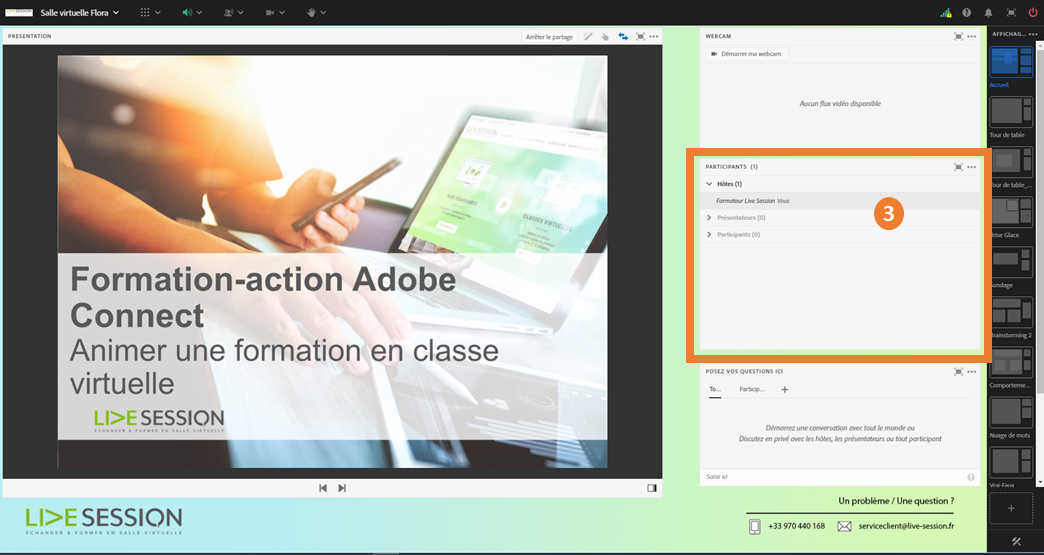Toggle the presentation sidebar panel icon
Image resolution: width=1044 pixels, height=555 pixels.
(651, 488)
